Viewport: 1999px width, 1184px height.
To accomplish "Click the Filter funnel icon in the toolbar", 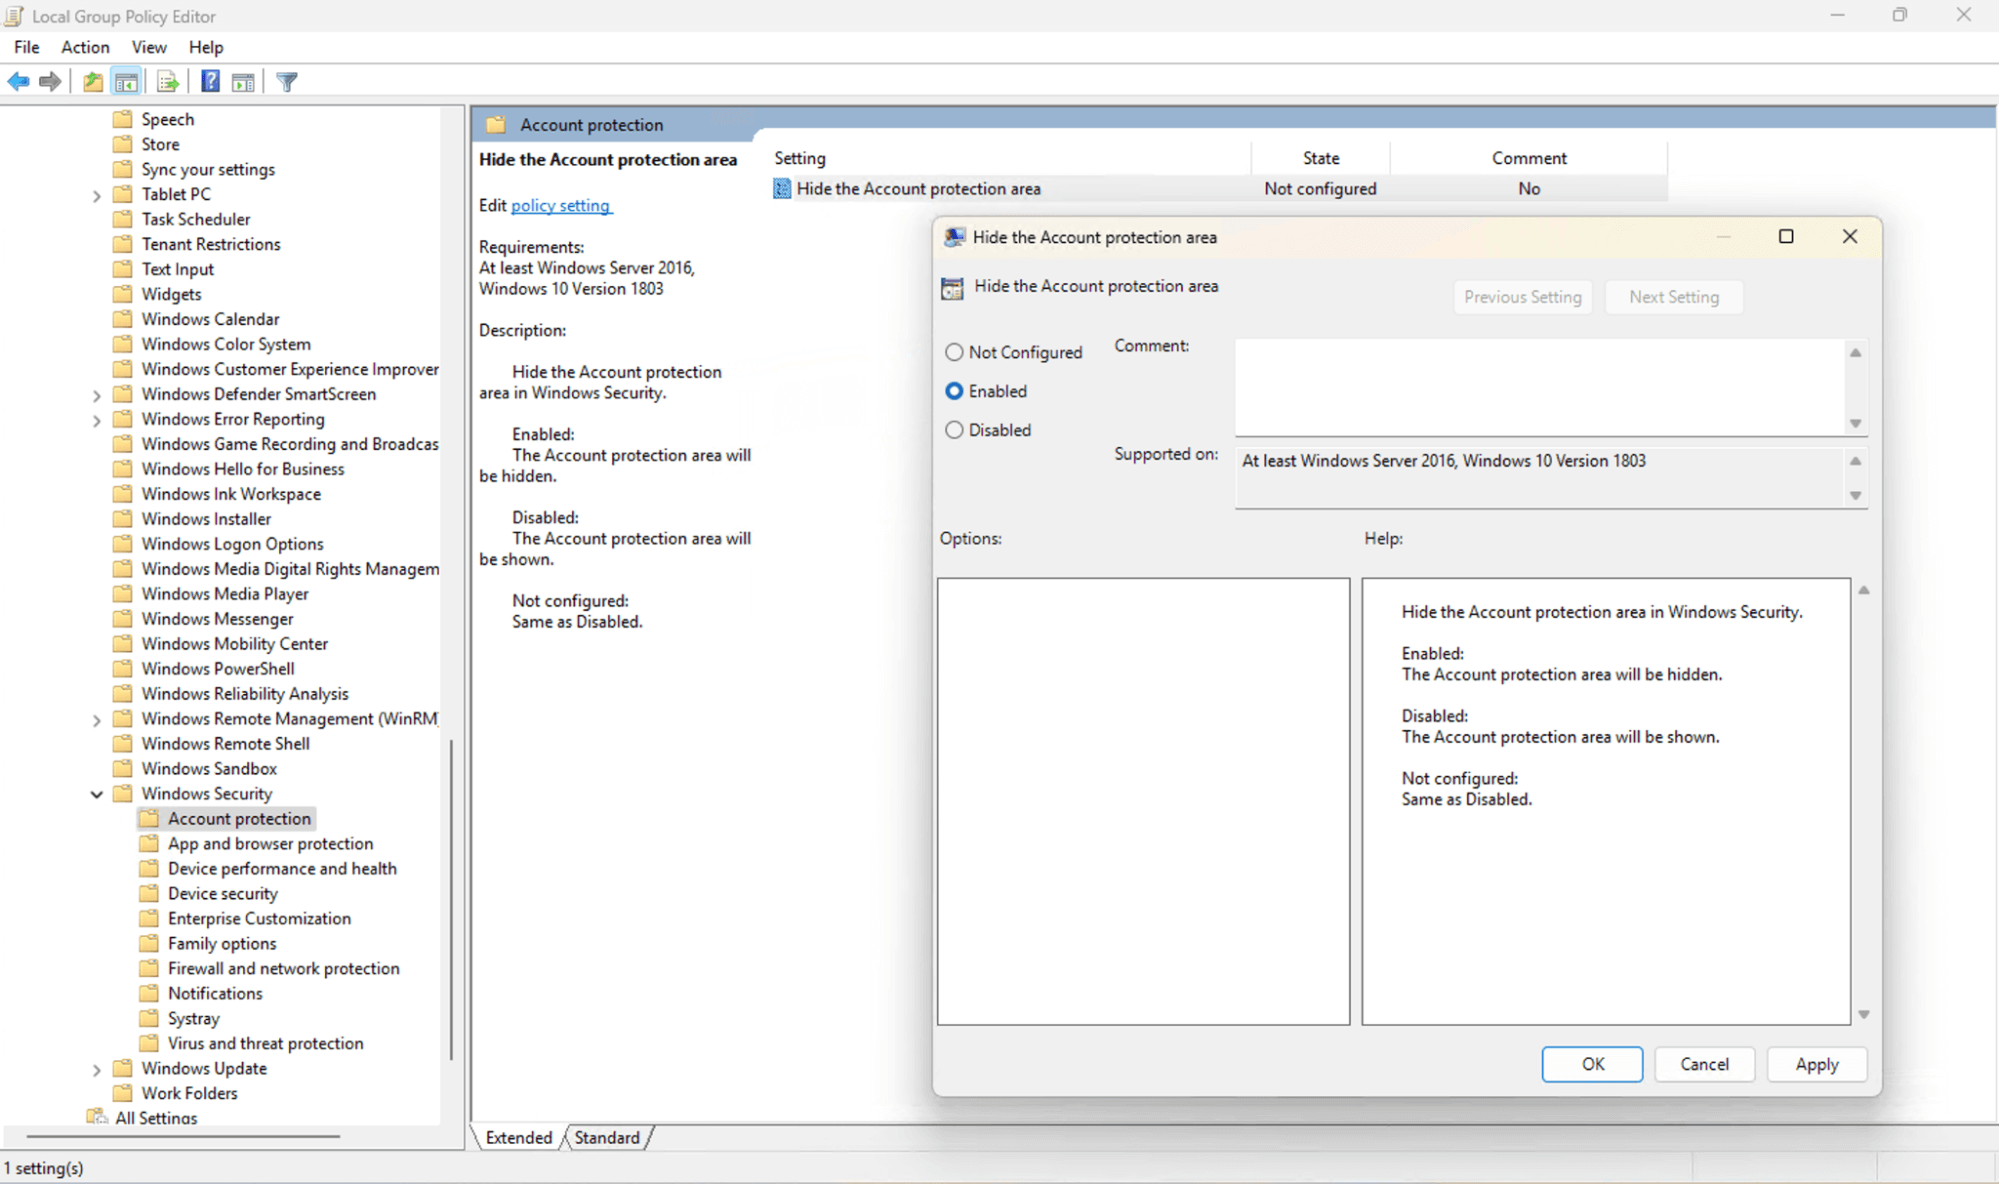I will click(x=287, y=81).
